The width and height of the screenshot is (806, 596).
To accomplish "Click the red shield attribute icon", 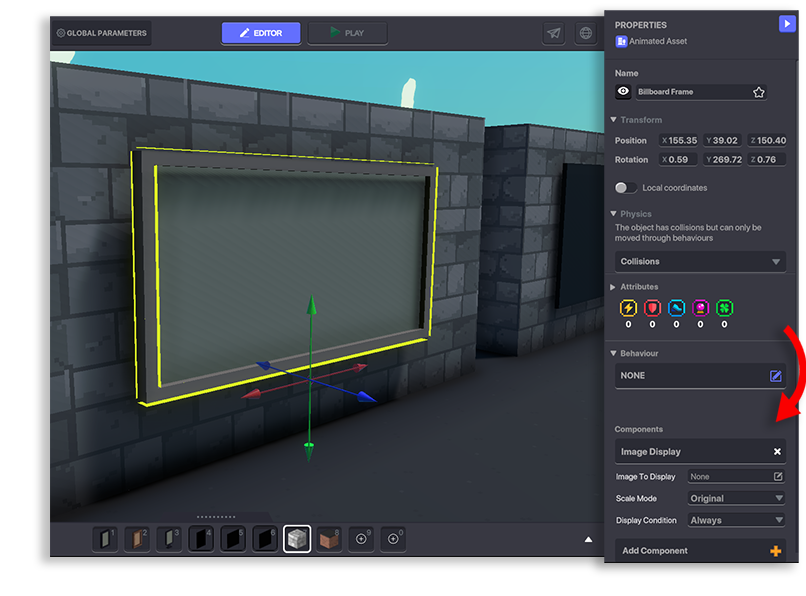I will tap(652, 309).
